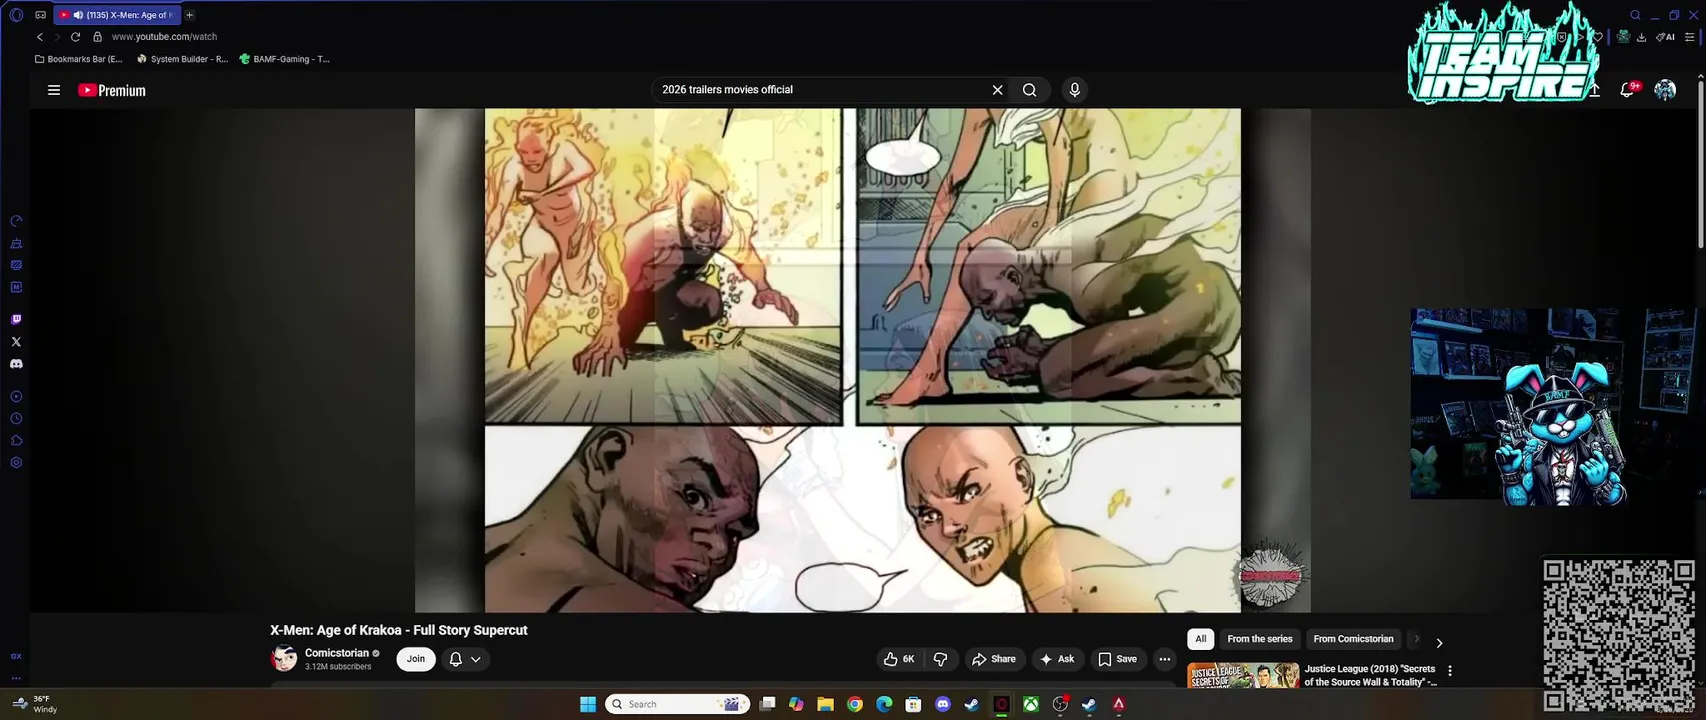Select the From Comicstorian chip
Screen dimensions: 1706x720
1353,639
